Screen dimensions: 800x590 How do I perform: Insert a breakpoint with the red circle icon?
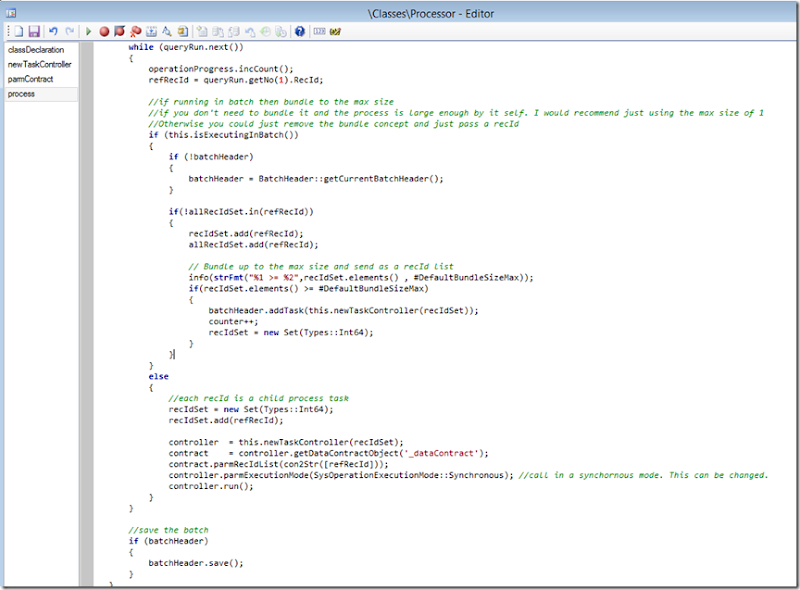tap(104, 32)
